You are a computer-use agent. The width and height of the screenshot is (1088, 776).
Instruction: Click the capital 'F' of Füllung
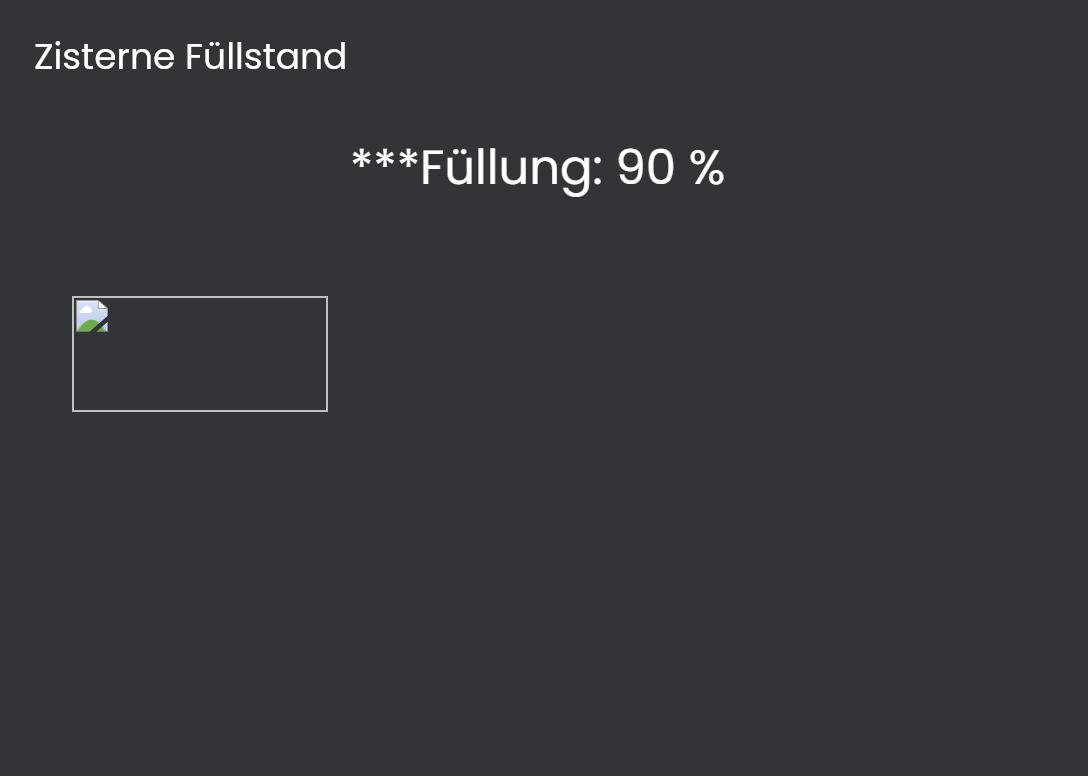tap(432, 167)
